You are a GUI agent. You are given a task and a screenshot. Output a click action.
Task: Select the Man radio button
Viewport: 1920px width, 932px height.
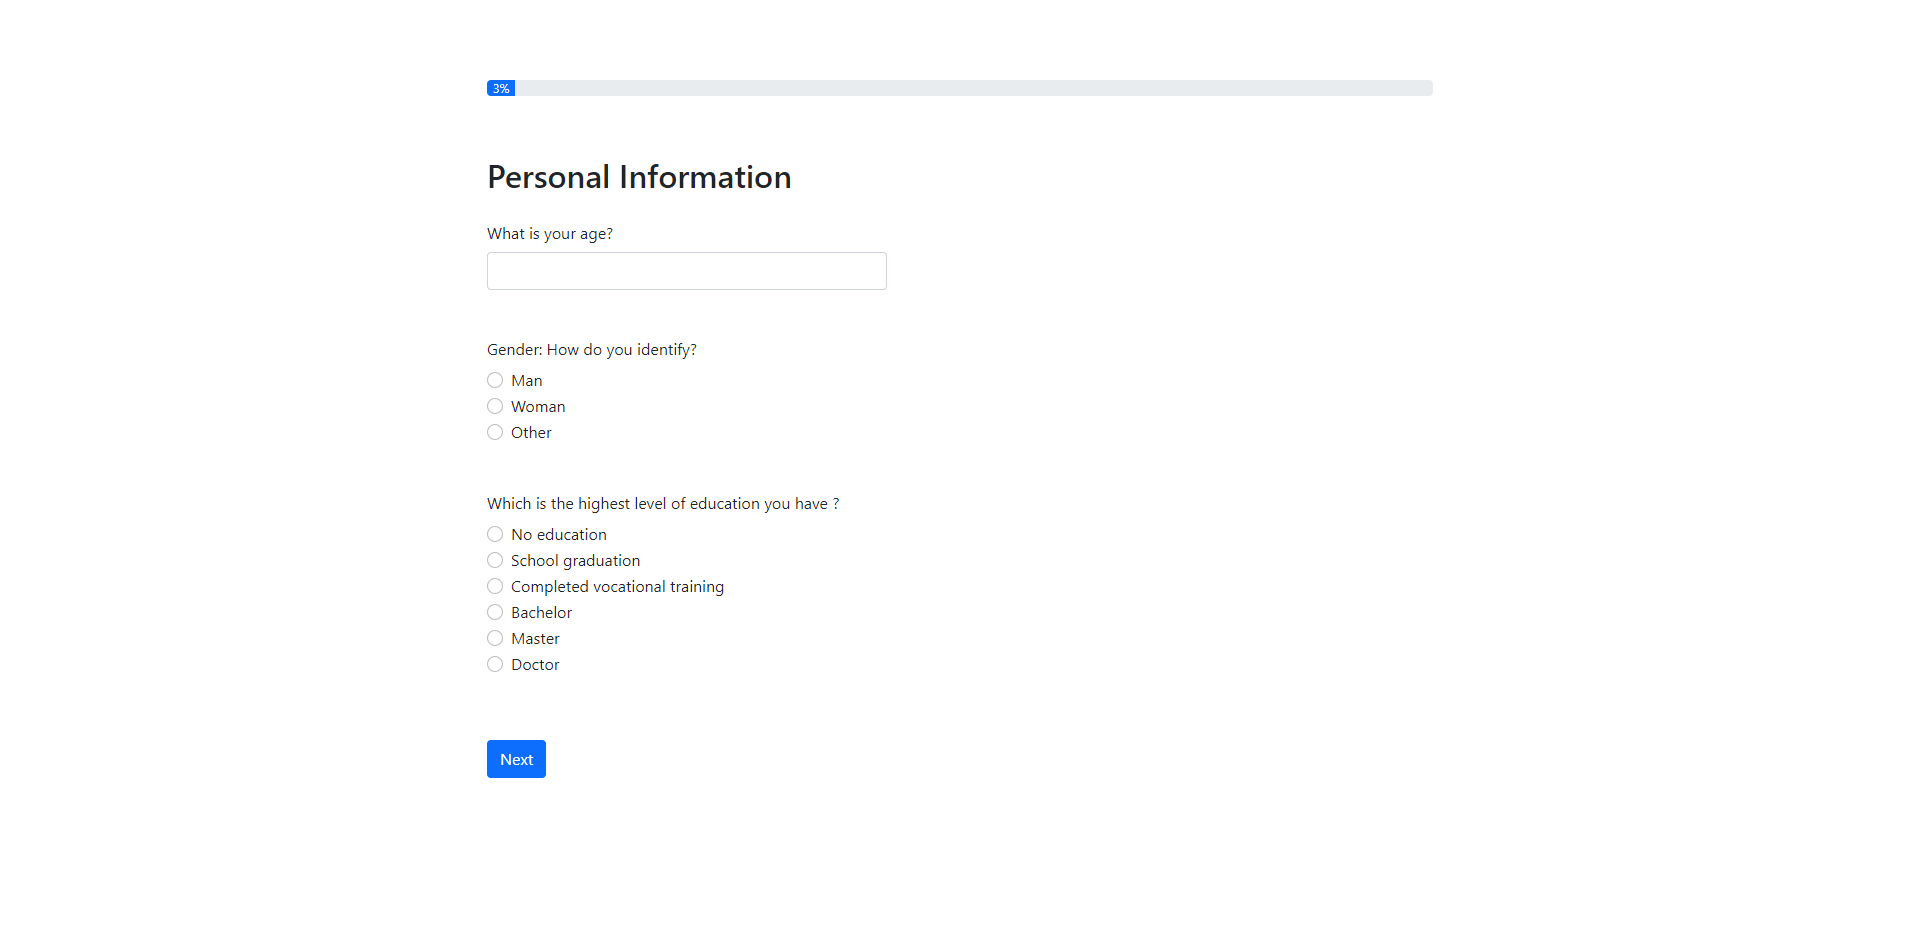point(495,380)
